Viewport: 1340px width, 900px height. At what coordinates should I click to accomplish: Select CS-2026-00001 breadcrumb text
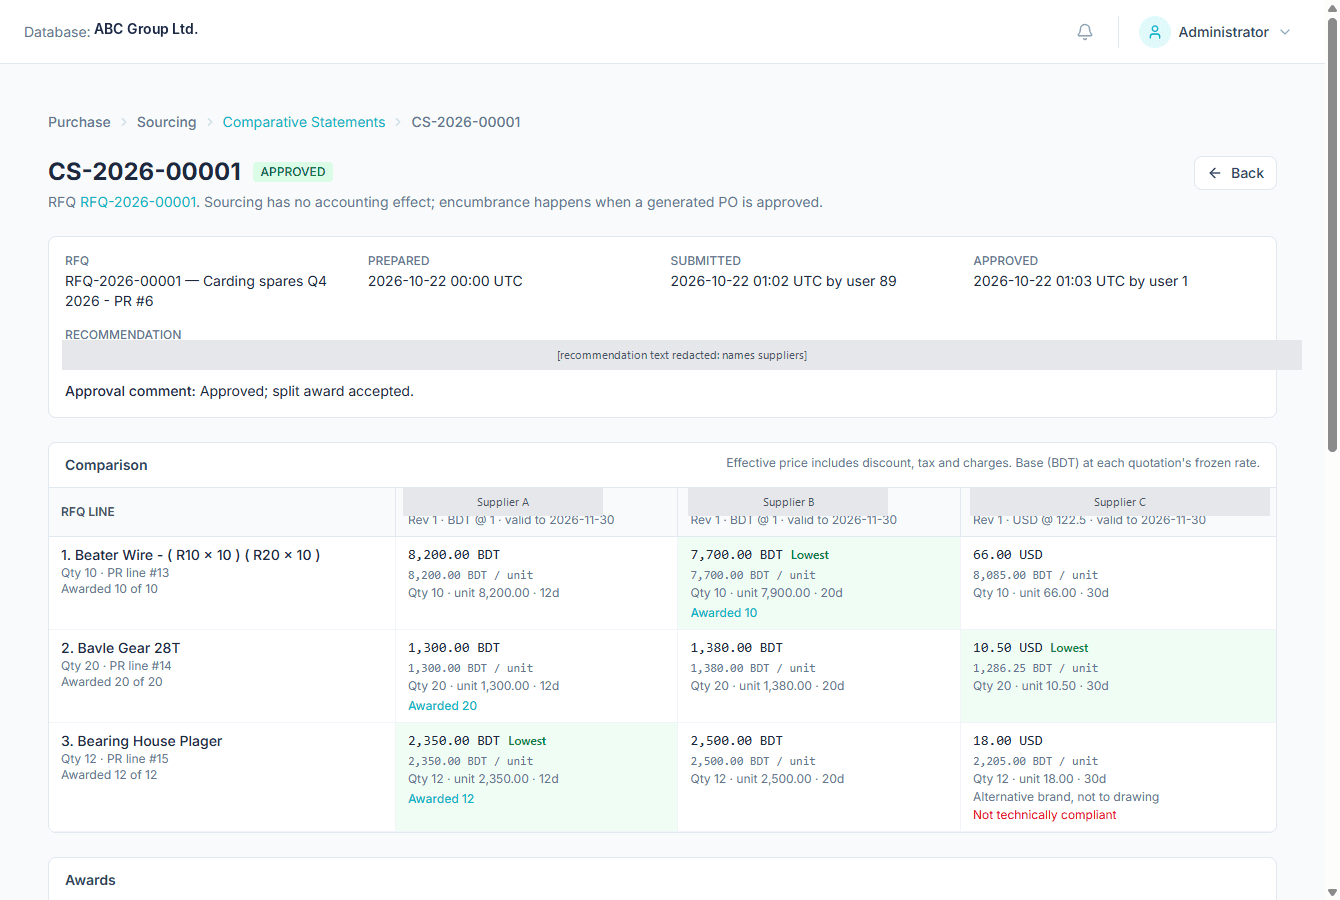466,122
